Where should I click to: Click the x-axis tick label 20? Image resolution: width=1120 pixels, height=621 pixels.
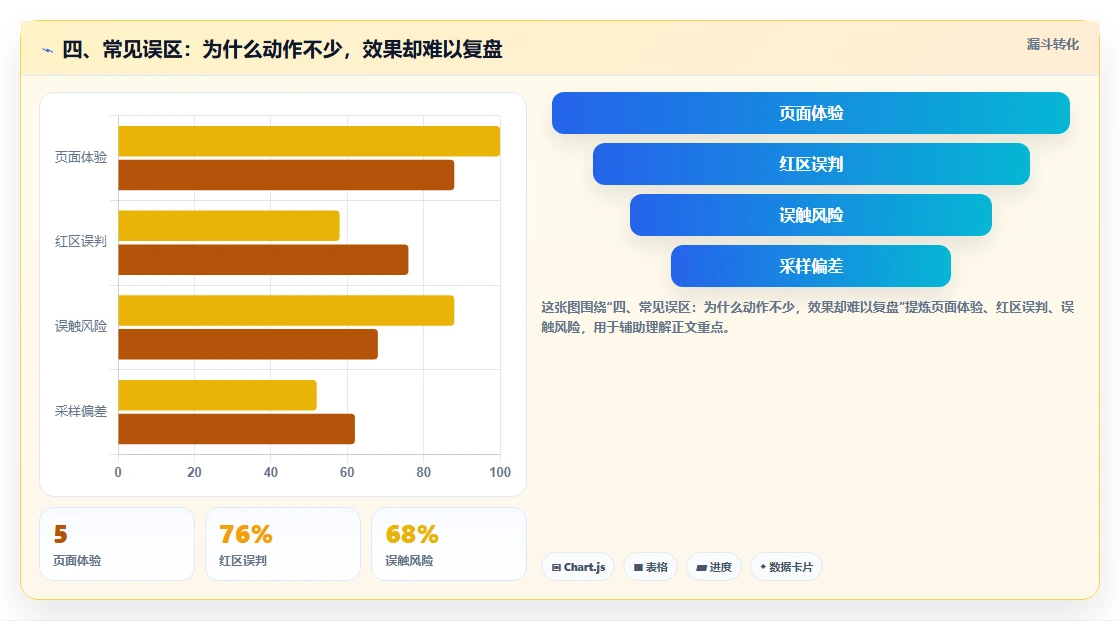(x=194, y=472)
